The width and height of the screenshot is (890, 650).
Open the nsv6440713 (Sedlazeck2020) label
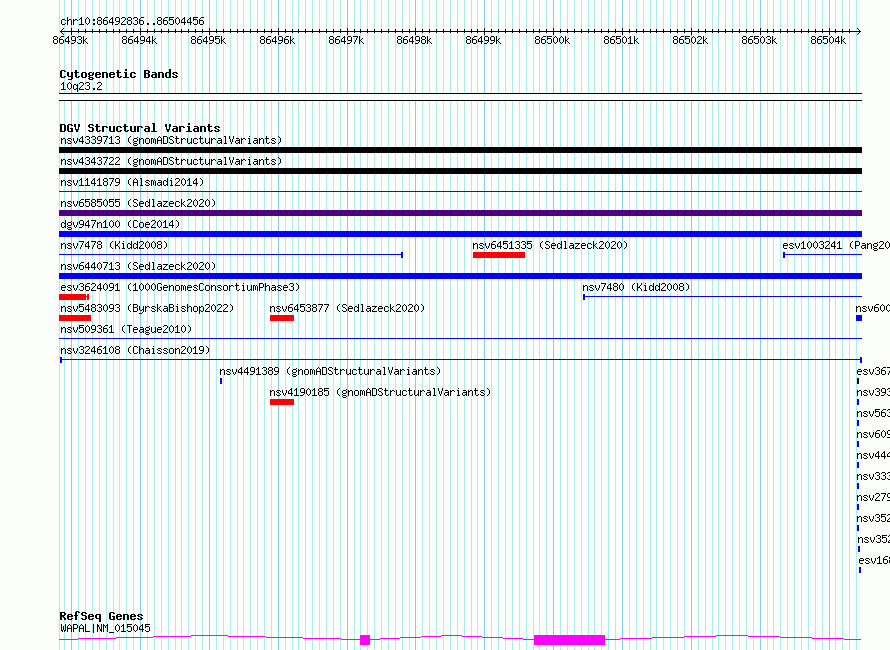point(138,266)
